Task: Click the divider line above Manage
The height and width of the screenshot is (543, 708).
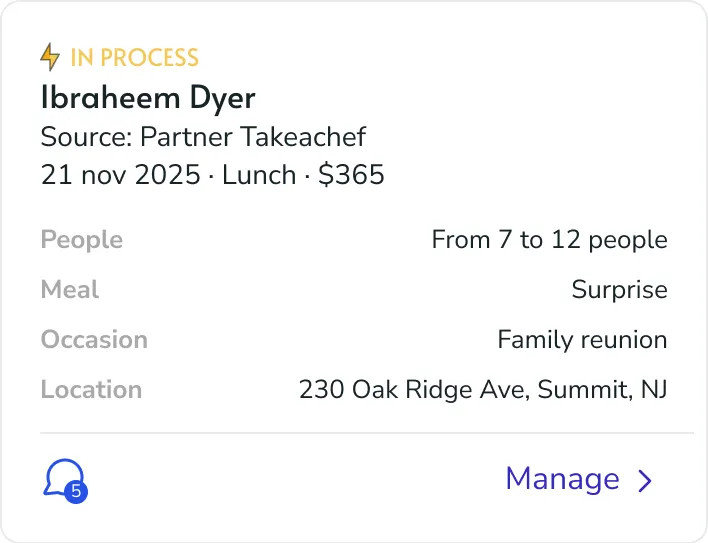Action: (x=367, y=433)
